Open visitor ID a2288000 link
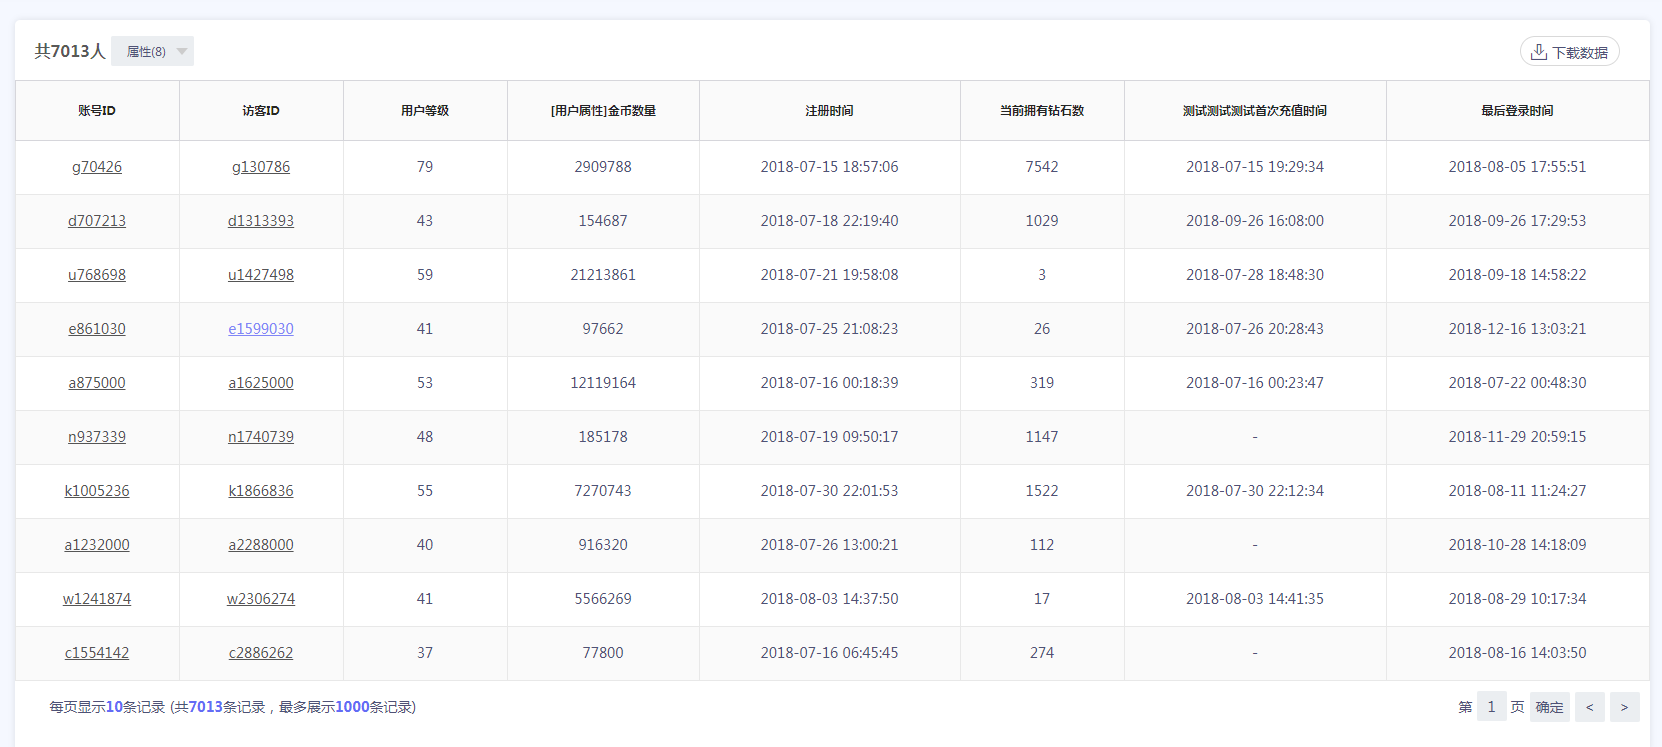Screen dimensions: 1662x747 click(x=261, y=545)
